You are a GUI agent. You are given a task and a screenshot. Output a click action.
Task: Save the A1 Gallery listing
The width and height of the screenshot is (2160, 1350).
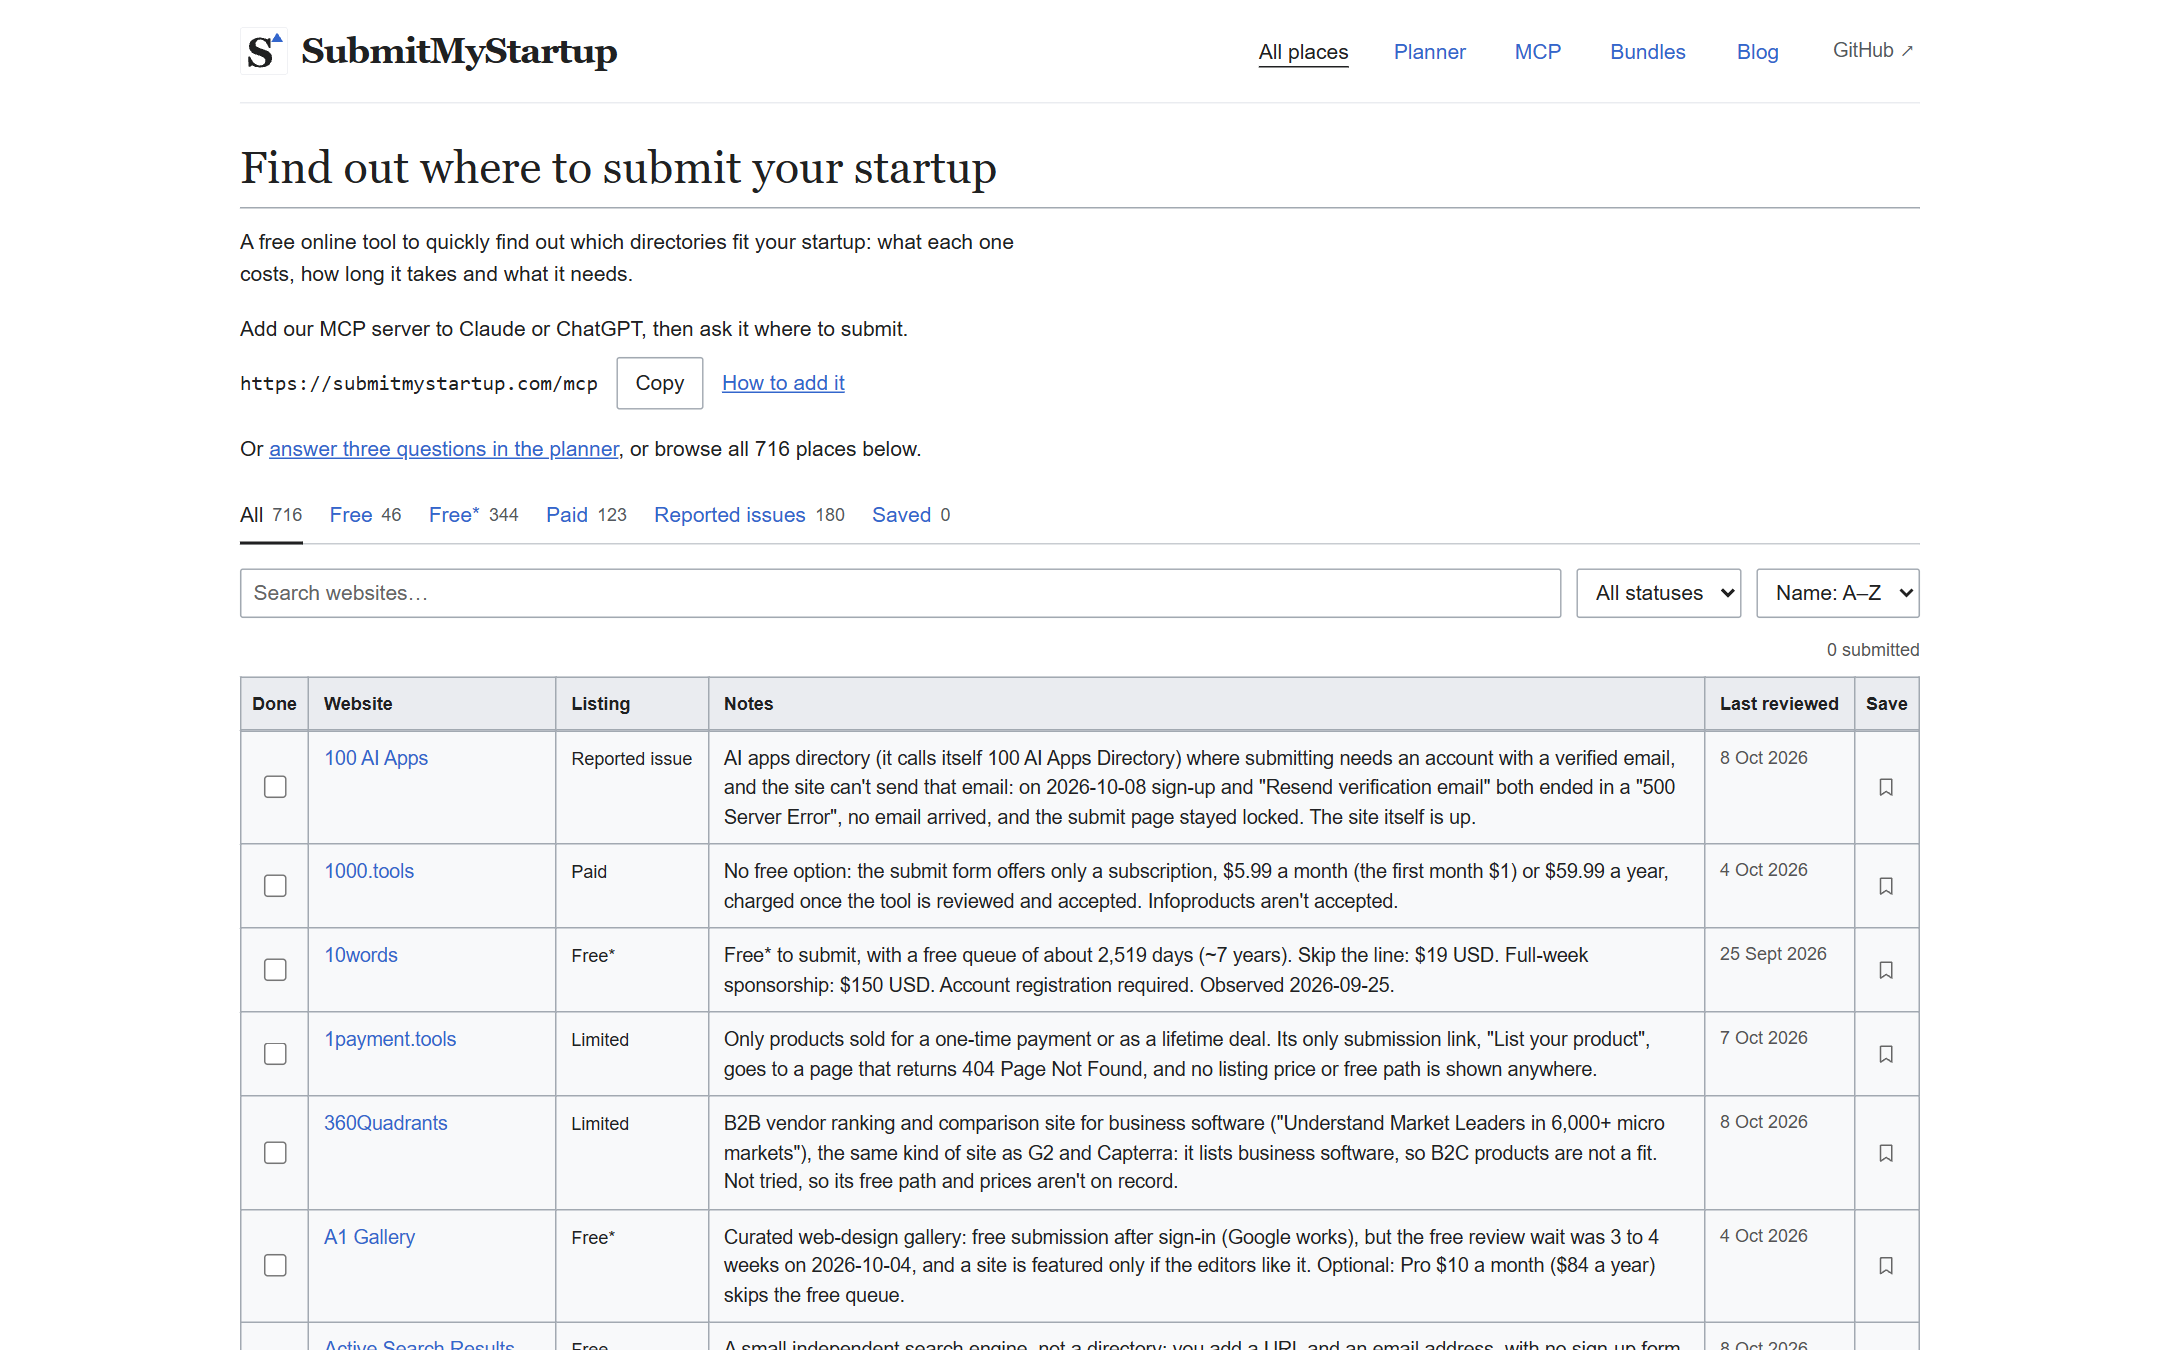tap(1886, 1266)
